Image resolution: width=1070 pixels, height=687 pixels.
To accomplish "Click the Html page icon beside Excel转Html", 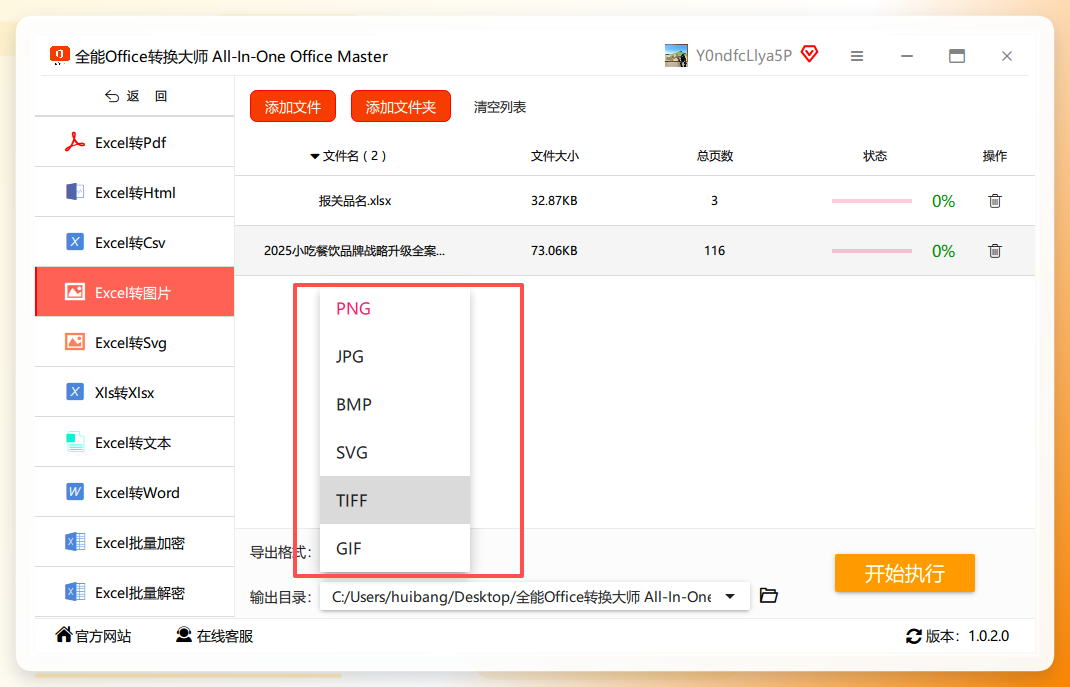I will [x=75, y=192].
